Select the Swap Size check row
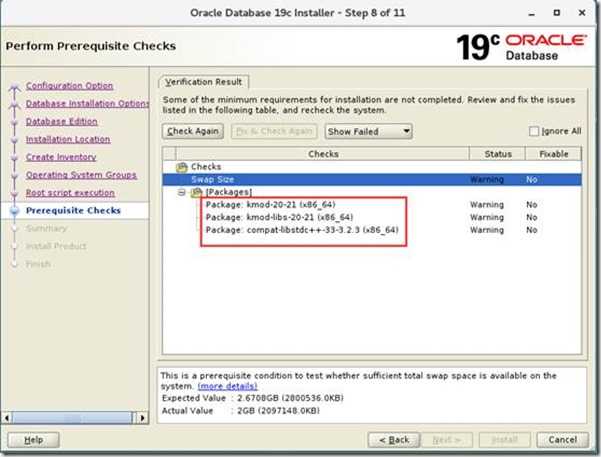601x457 pixels. pyautogui.click(x=372, y=179)
